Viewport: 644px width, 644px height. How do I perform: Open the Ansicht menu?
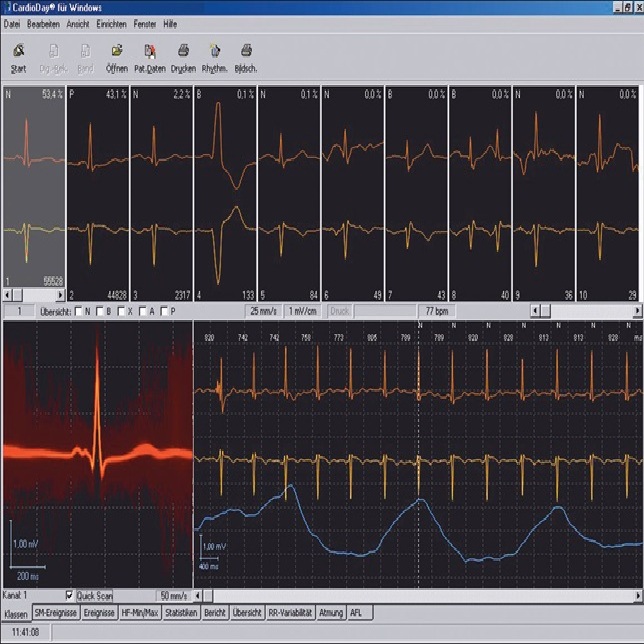(78, 24)
